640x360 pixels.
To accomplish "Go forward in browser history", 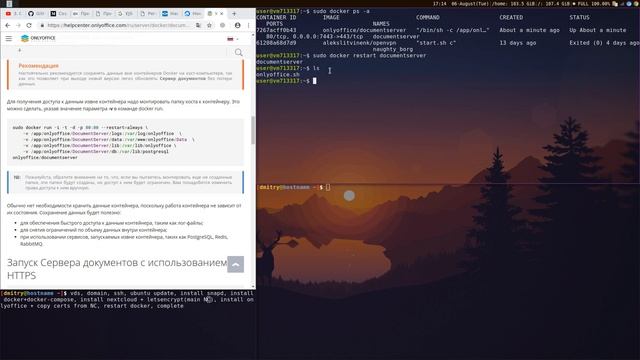I will pos(18,25).
